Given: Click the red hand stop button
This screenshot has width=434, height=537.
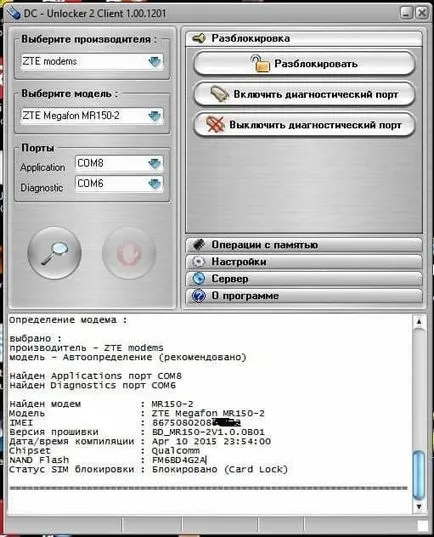Looking at the screenshot, I should 129,253.
